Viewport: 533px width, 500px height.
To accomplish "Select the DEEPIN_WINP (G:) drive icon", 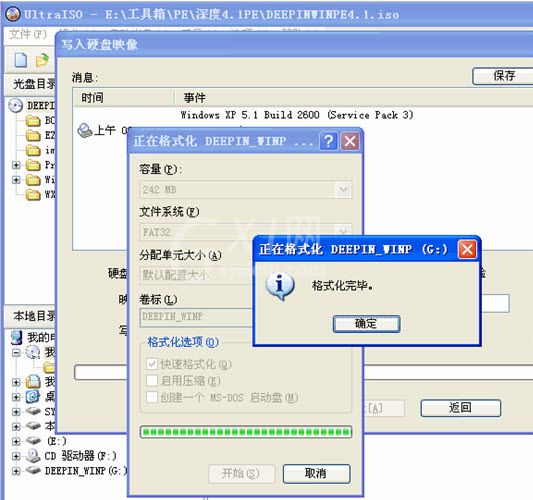I will 33,470.
